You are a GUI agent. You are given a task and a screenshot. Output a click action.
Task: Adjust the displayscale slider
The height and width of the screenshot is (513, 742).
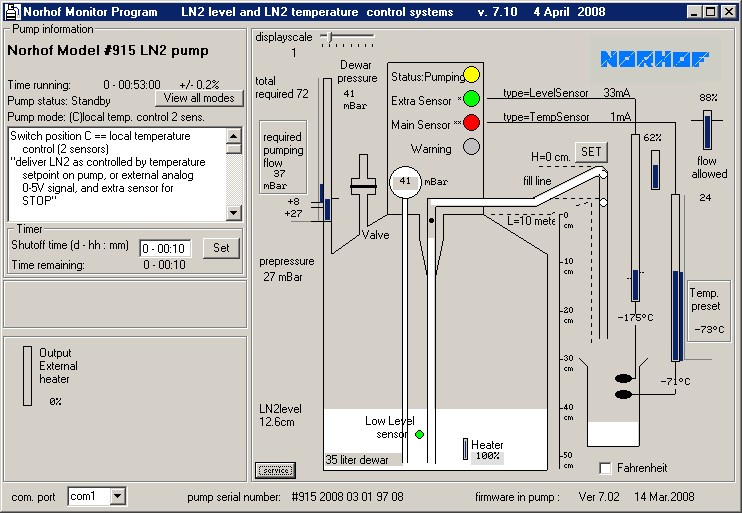(x=330, y=36)
